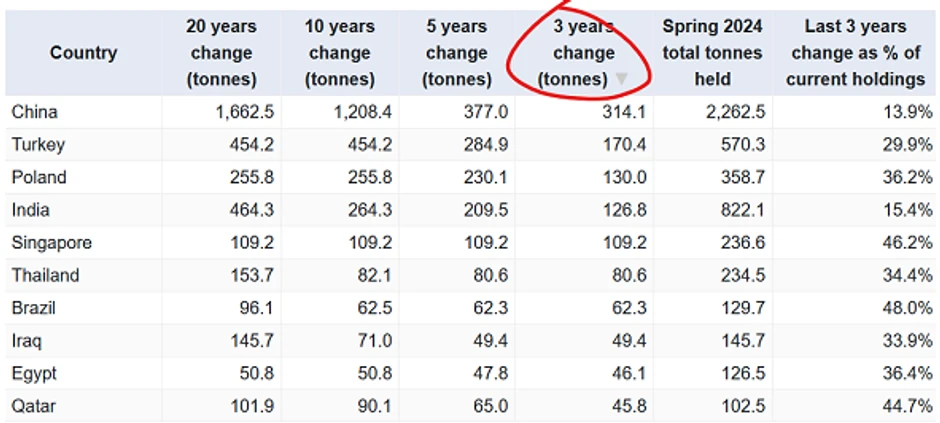
Task: Sort by Last 3 years change as % header
Action: pyautogui.click(x=855, y=53)
